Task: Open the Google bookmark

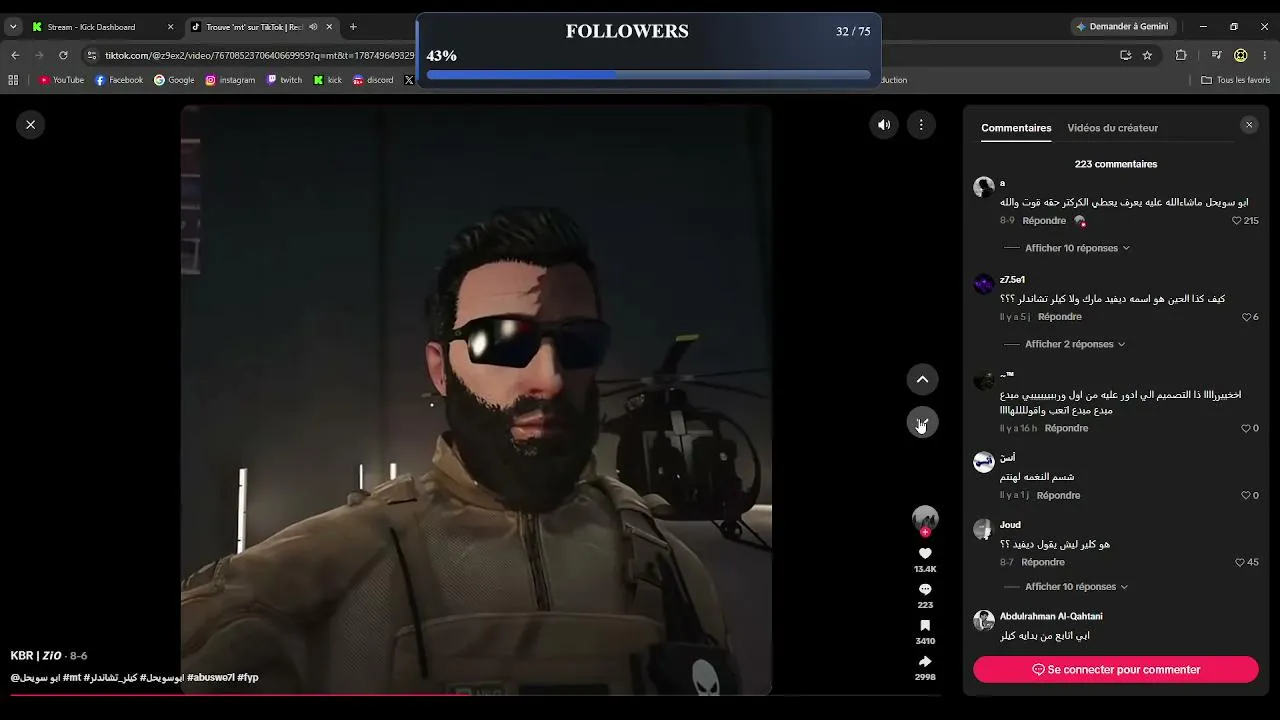Action: [x=174, y=80]
